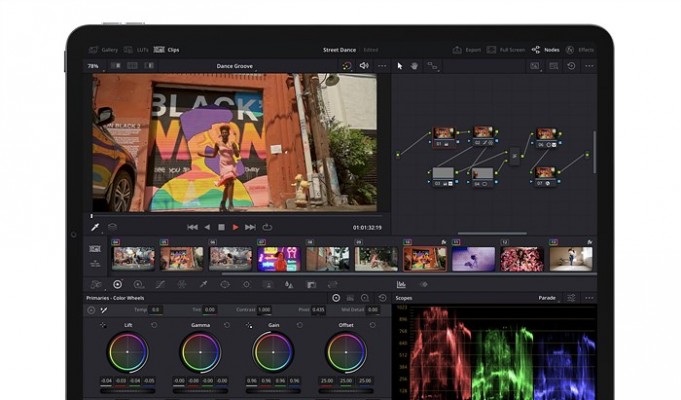Image resolution: width=681 pixels, height=400 pixels.
Task: Select the hand pan tool in node editor
Action: [414, 66]
